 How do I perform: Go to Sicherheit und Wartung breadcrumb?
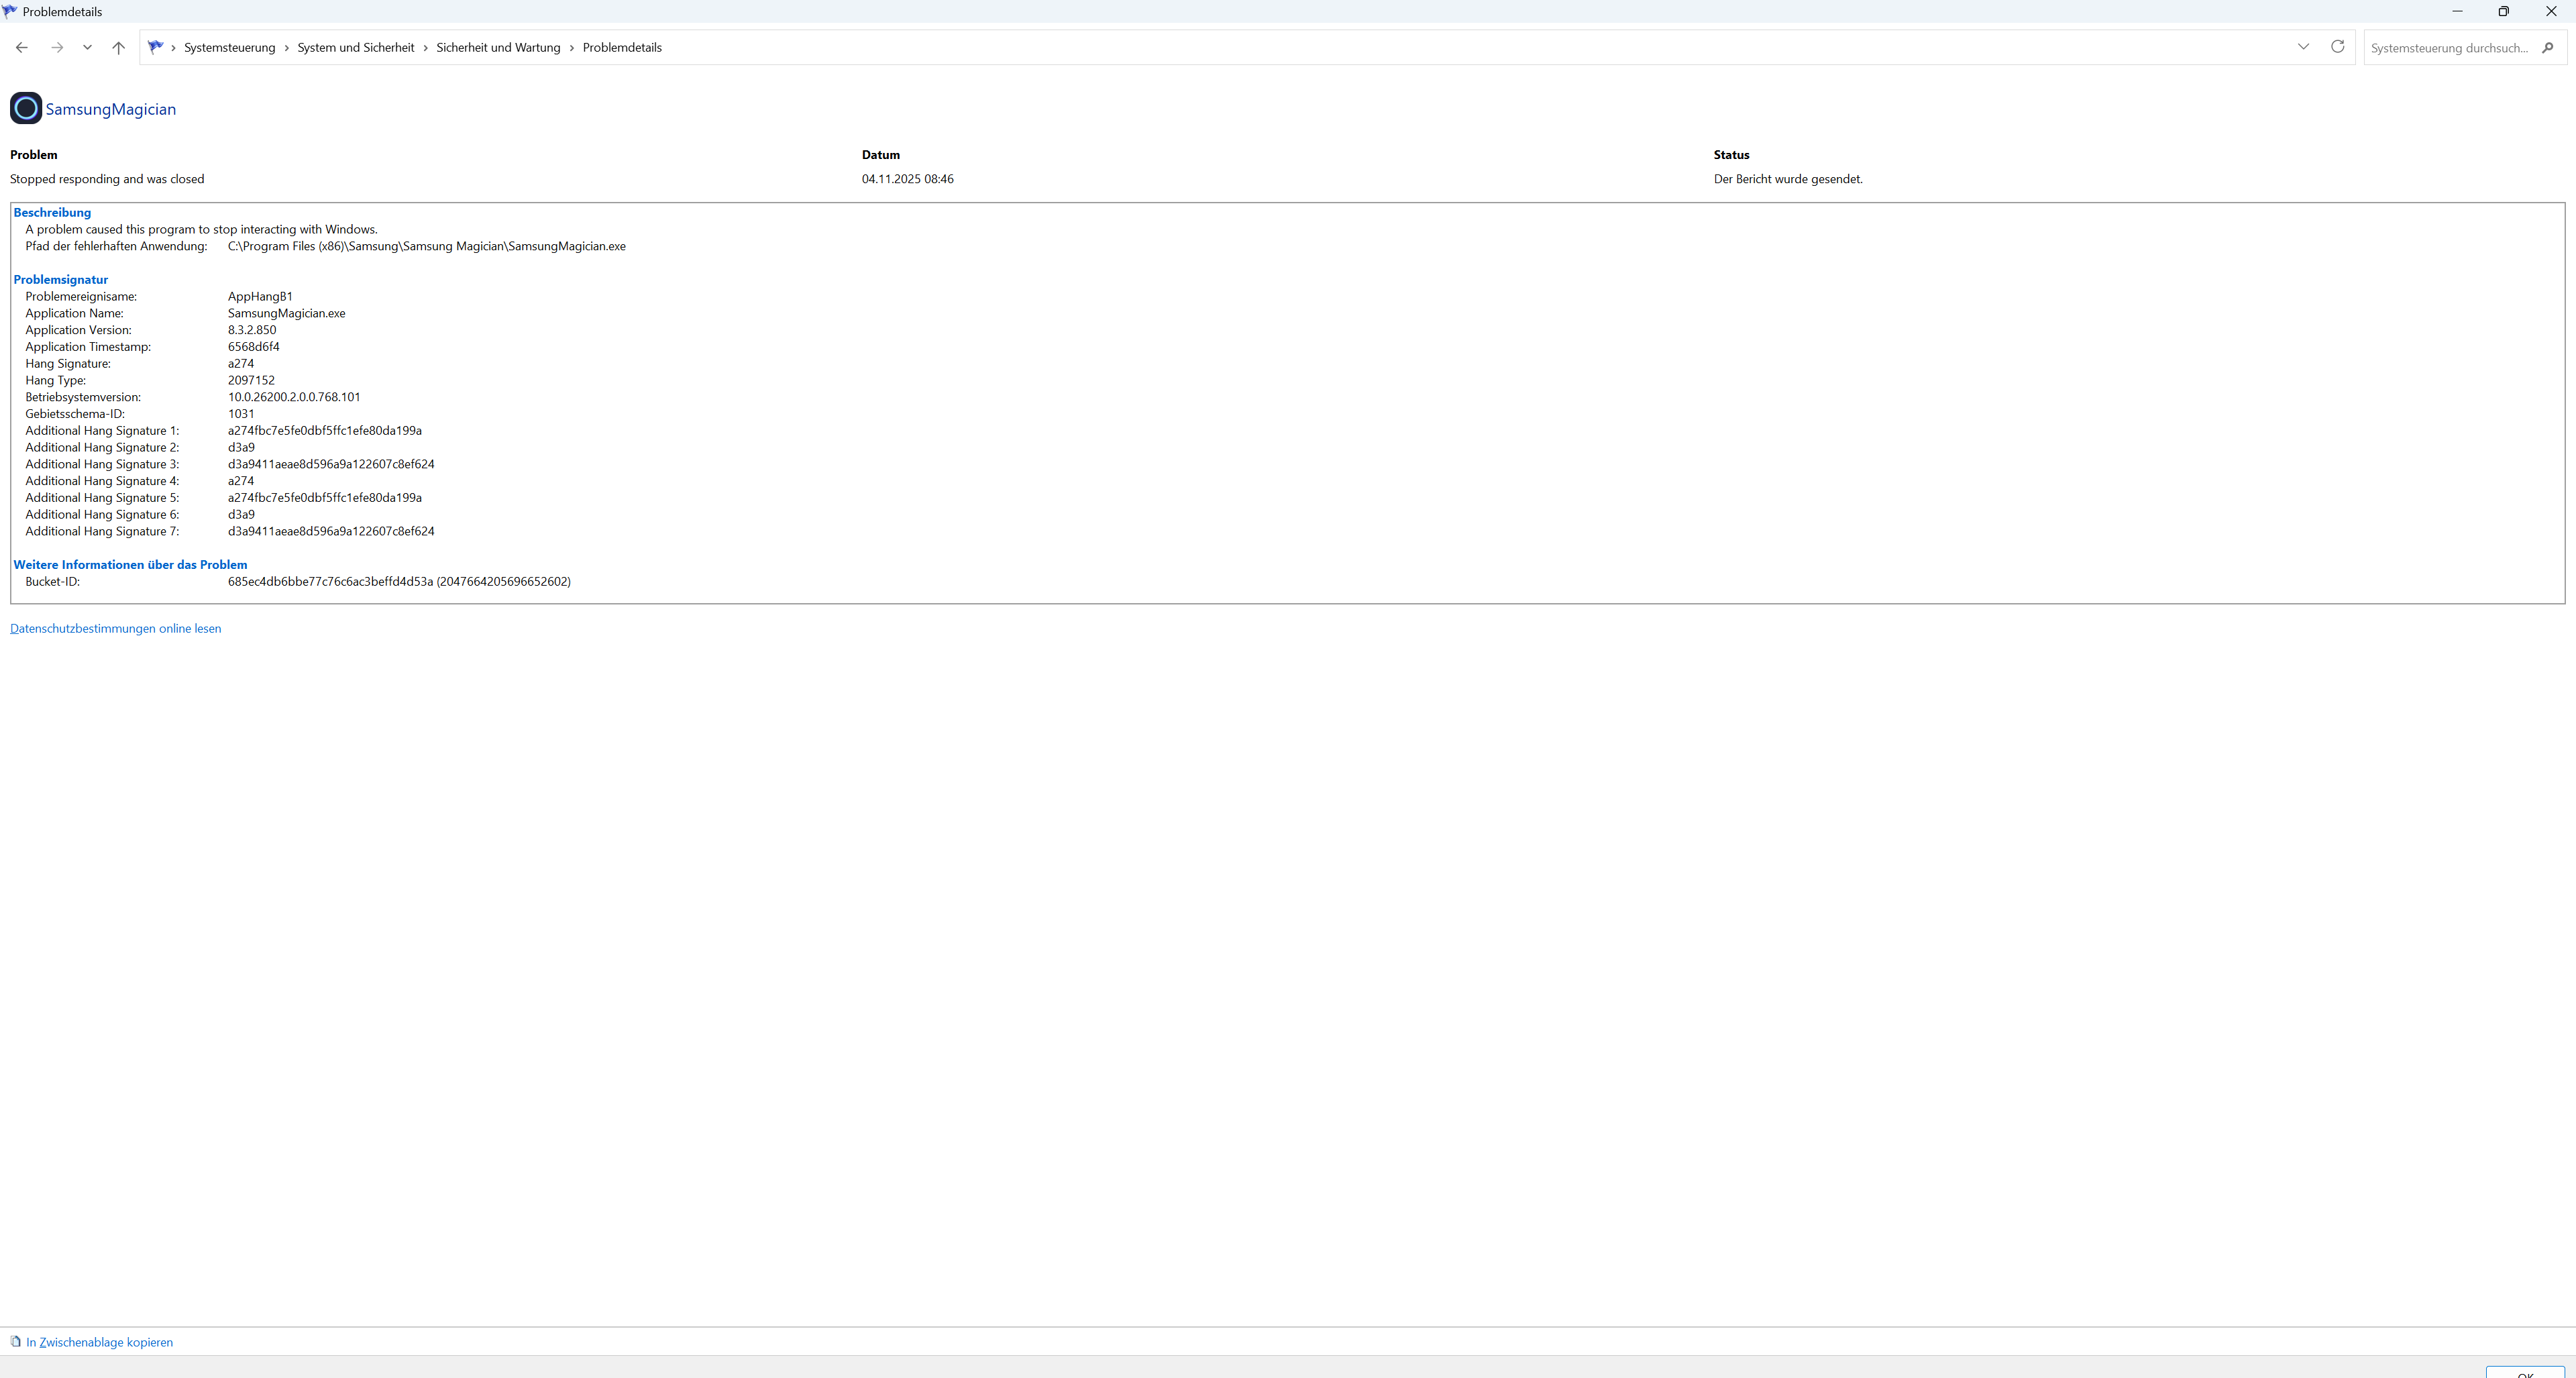coord(498,48)
